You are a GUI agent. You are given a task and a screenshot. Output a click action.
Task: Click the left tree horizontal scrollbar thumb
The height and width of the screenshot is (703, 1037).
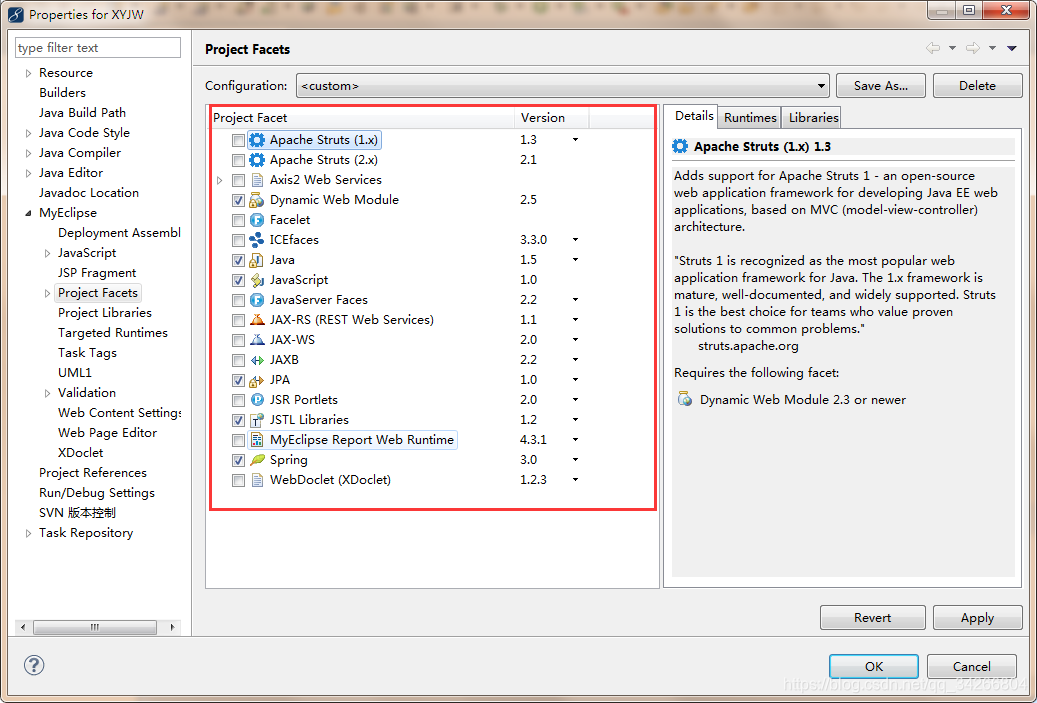(95, 626)
